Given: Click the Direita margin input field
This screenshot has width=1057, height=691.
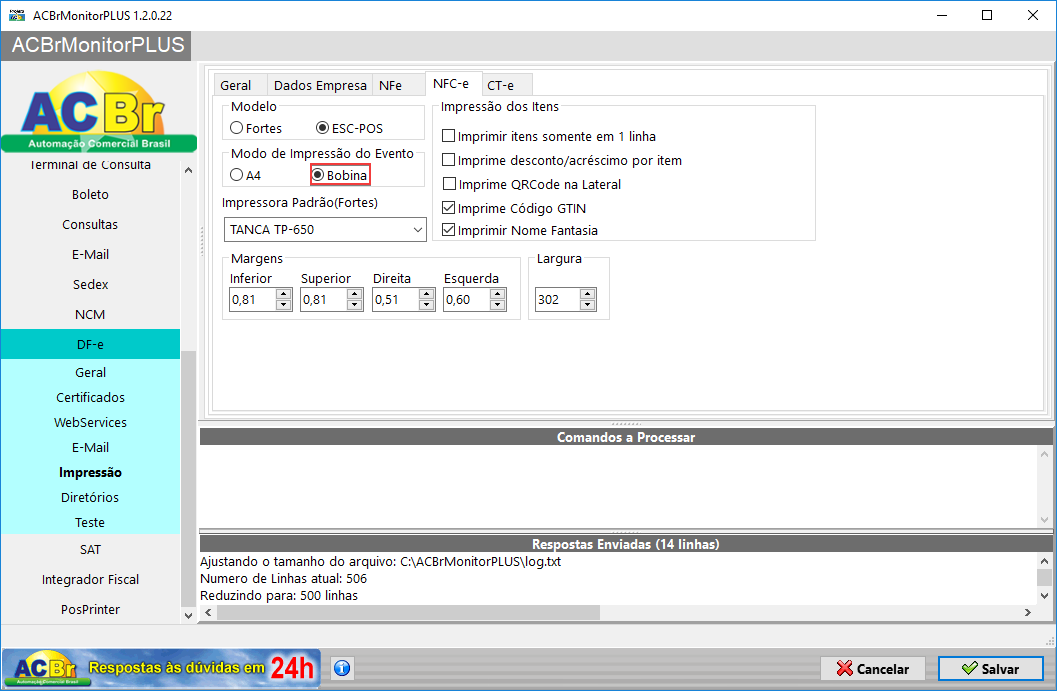Looking at the screenshot, I should click(x=396, y=299).
